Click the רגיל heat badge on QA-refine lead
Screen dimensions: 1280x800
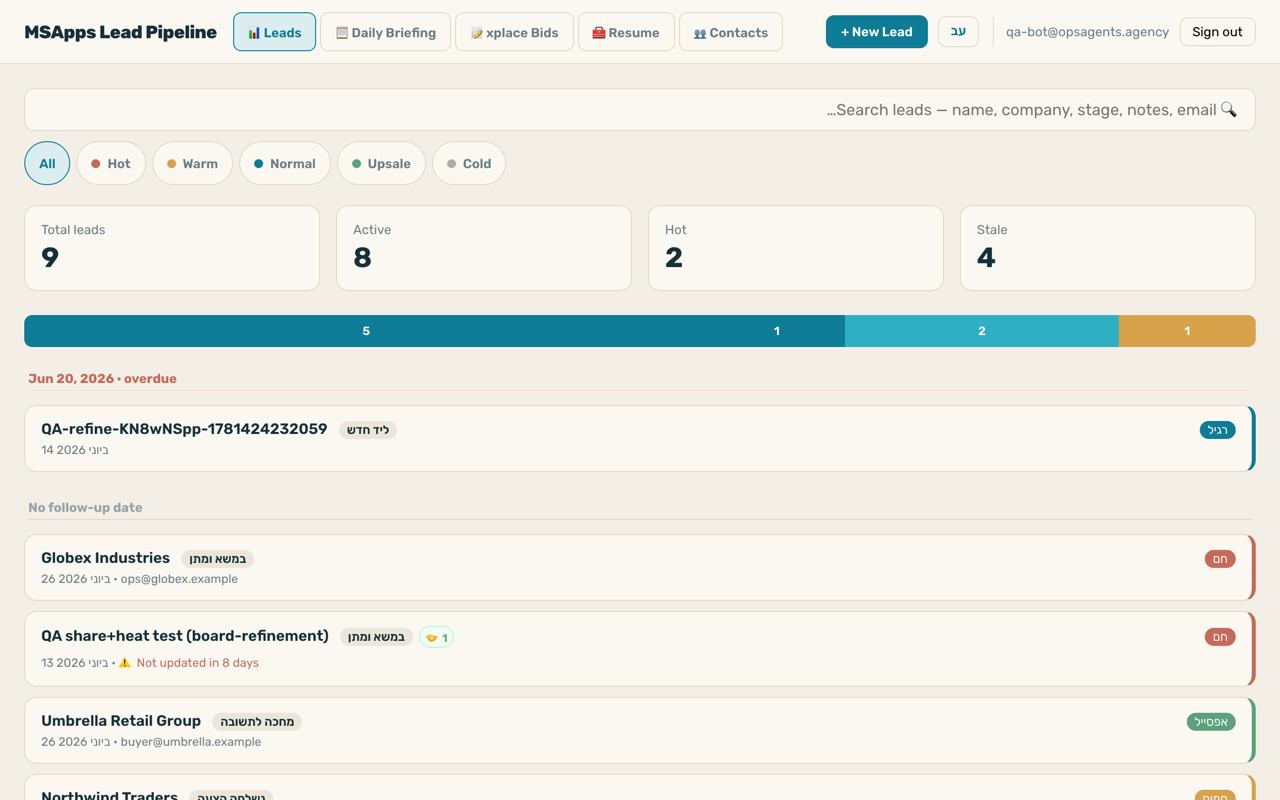1217,430
